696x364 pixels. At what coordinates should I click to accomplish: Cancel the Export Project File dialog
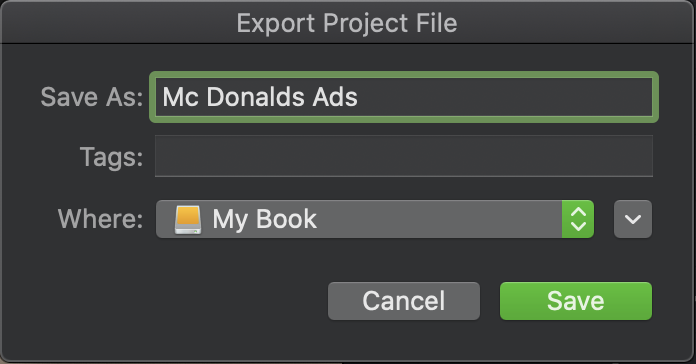403,301
